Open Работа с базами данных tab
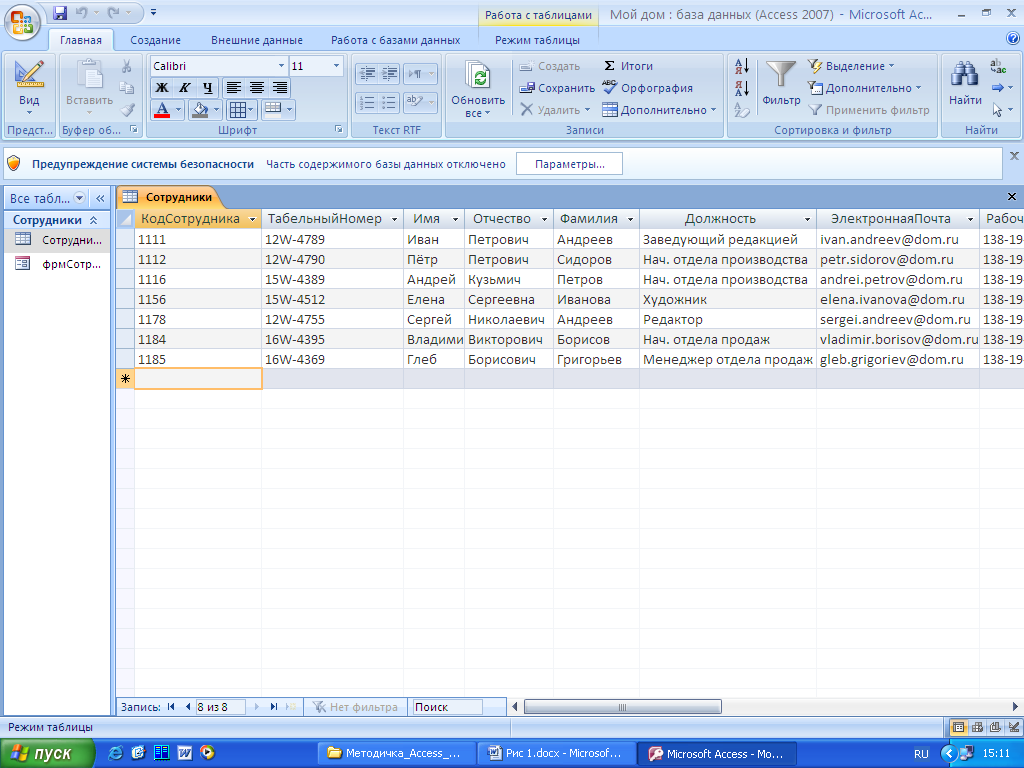This screenshot has width=1024, height=768. (395, 40)
